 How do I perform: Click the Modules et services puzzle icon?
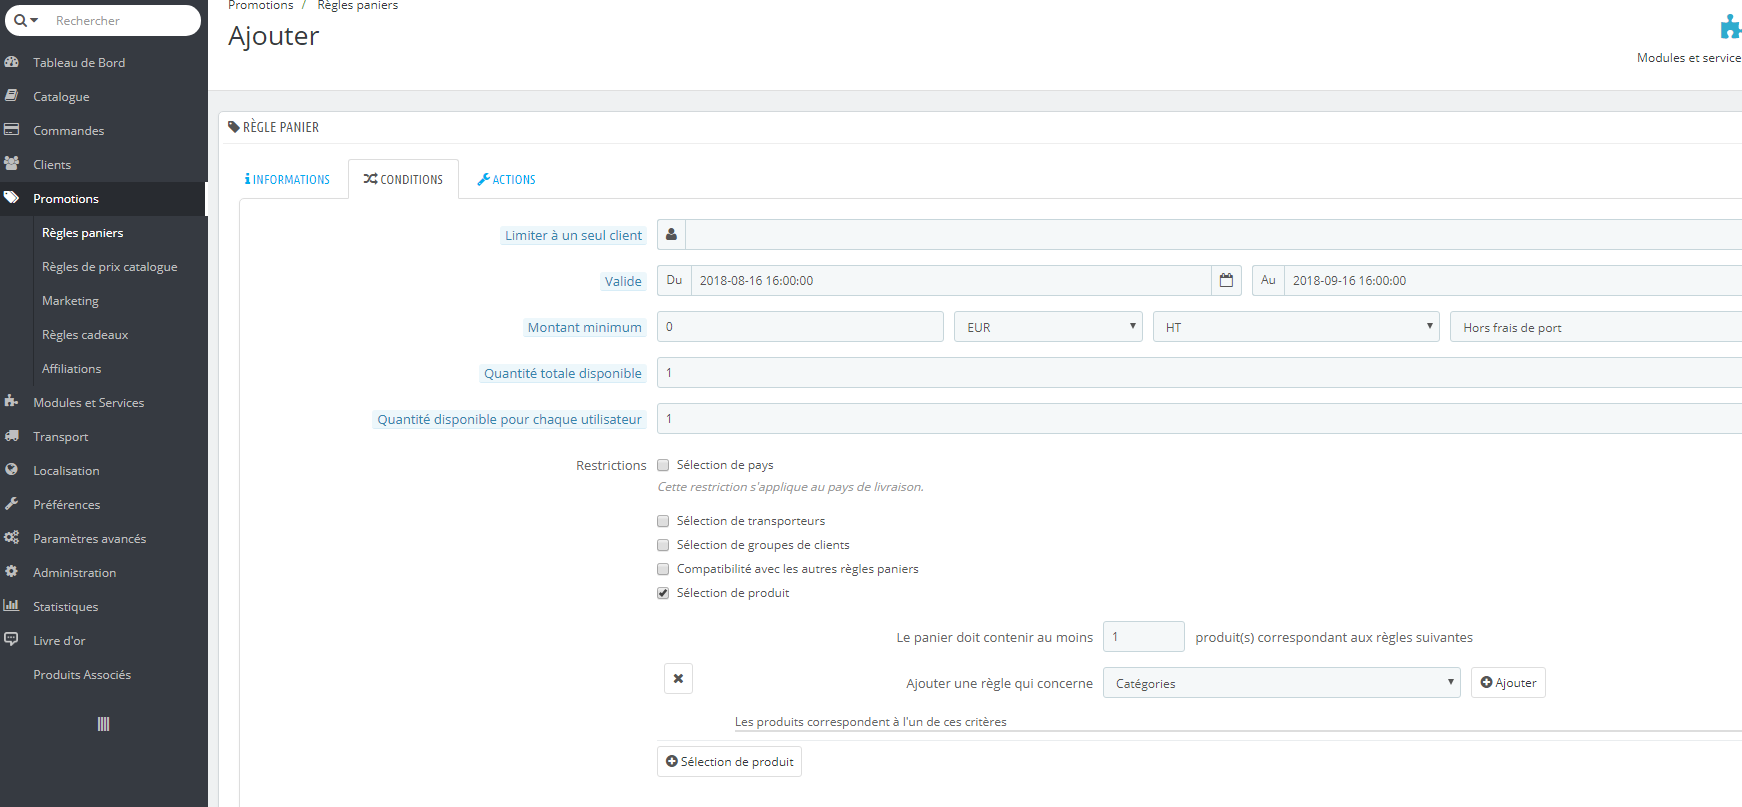tap(1730, 27)
